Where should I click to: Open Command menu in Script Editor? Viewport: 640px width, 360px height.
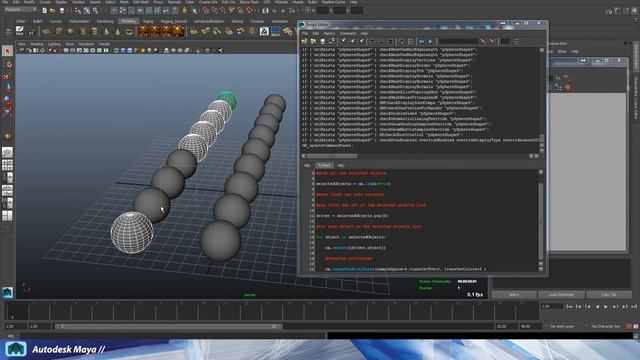[x=348, y=33]
